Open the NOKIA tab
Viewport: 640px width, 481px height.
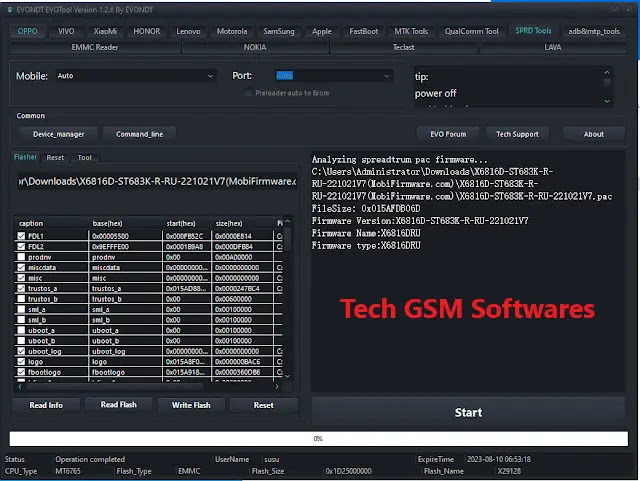click(255, 47)
